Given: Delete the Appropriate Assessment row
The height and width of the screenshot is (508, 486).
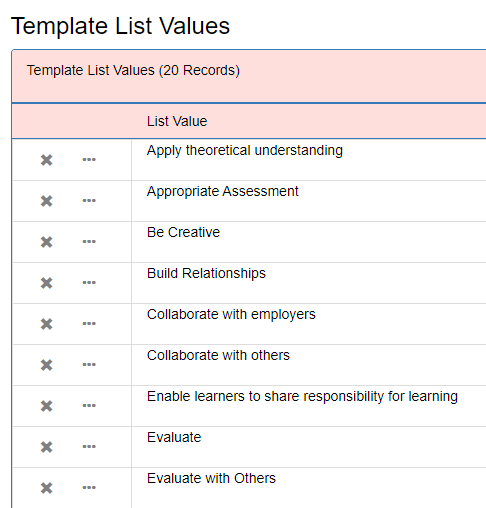Looking at the screenshot, I should [47, 201].
